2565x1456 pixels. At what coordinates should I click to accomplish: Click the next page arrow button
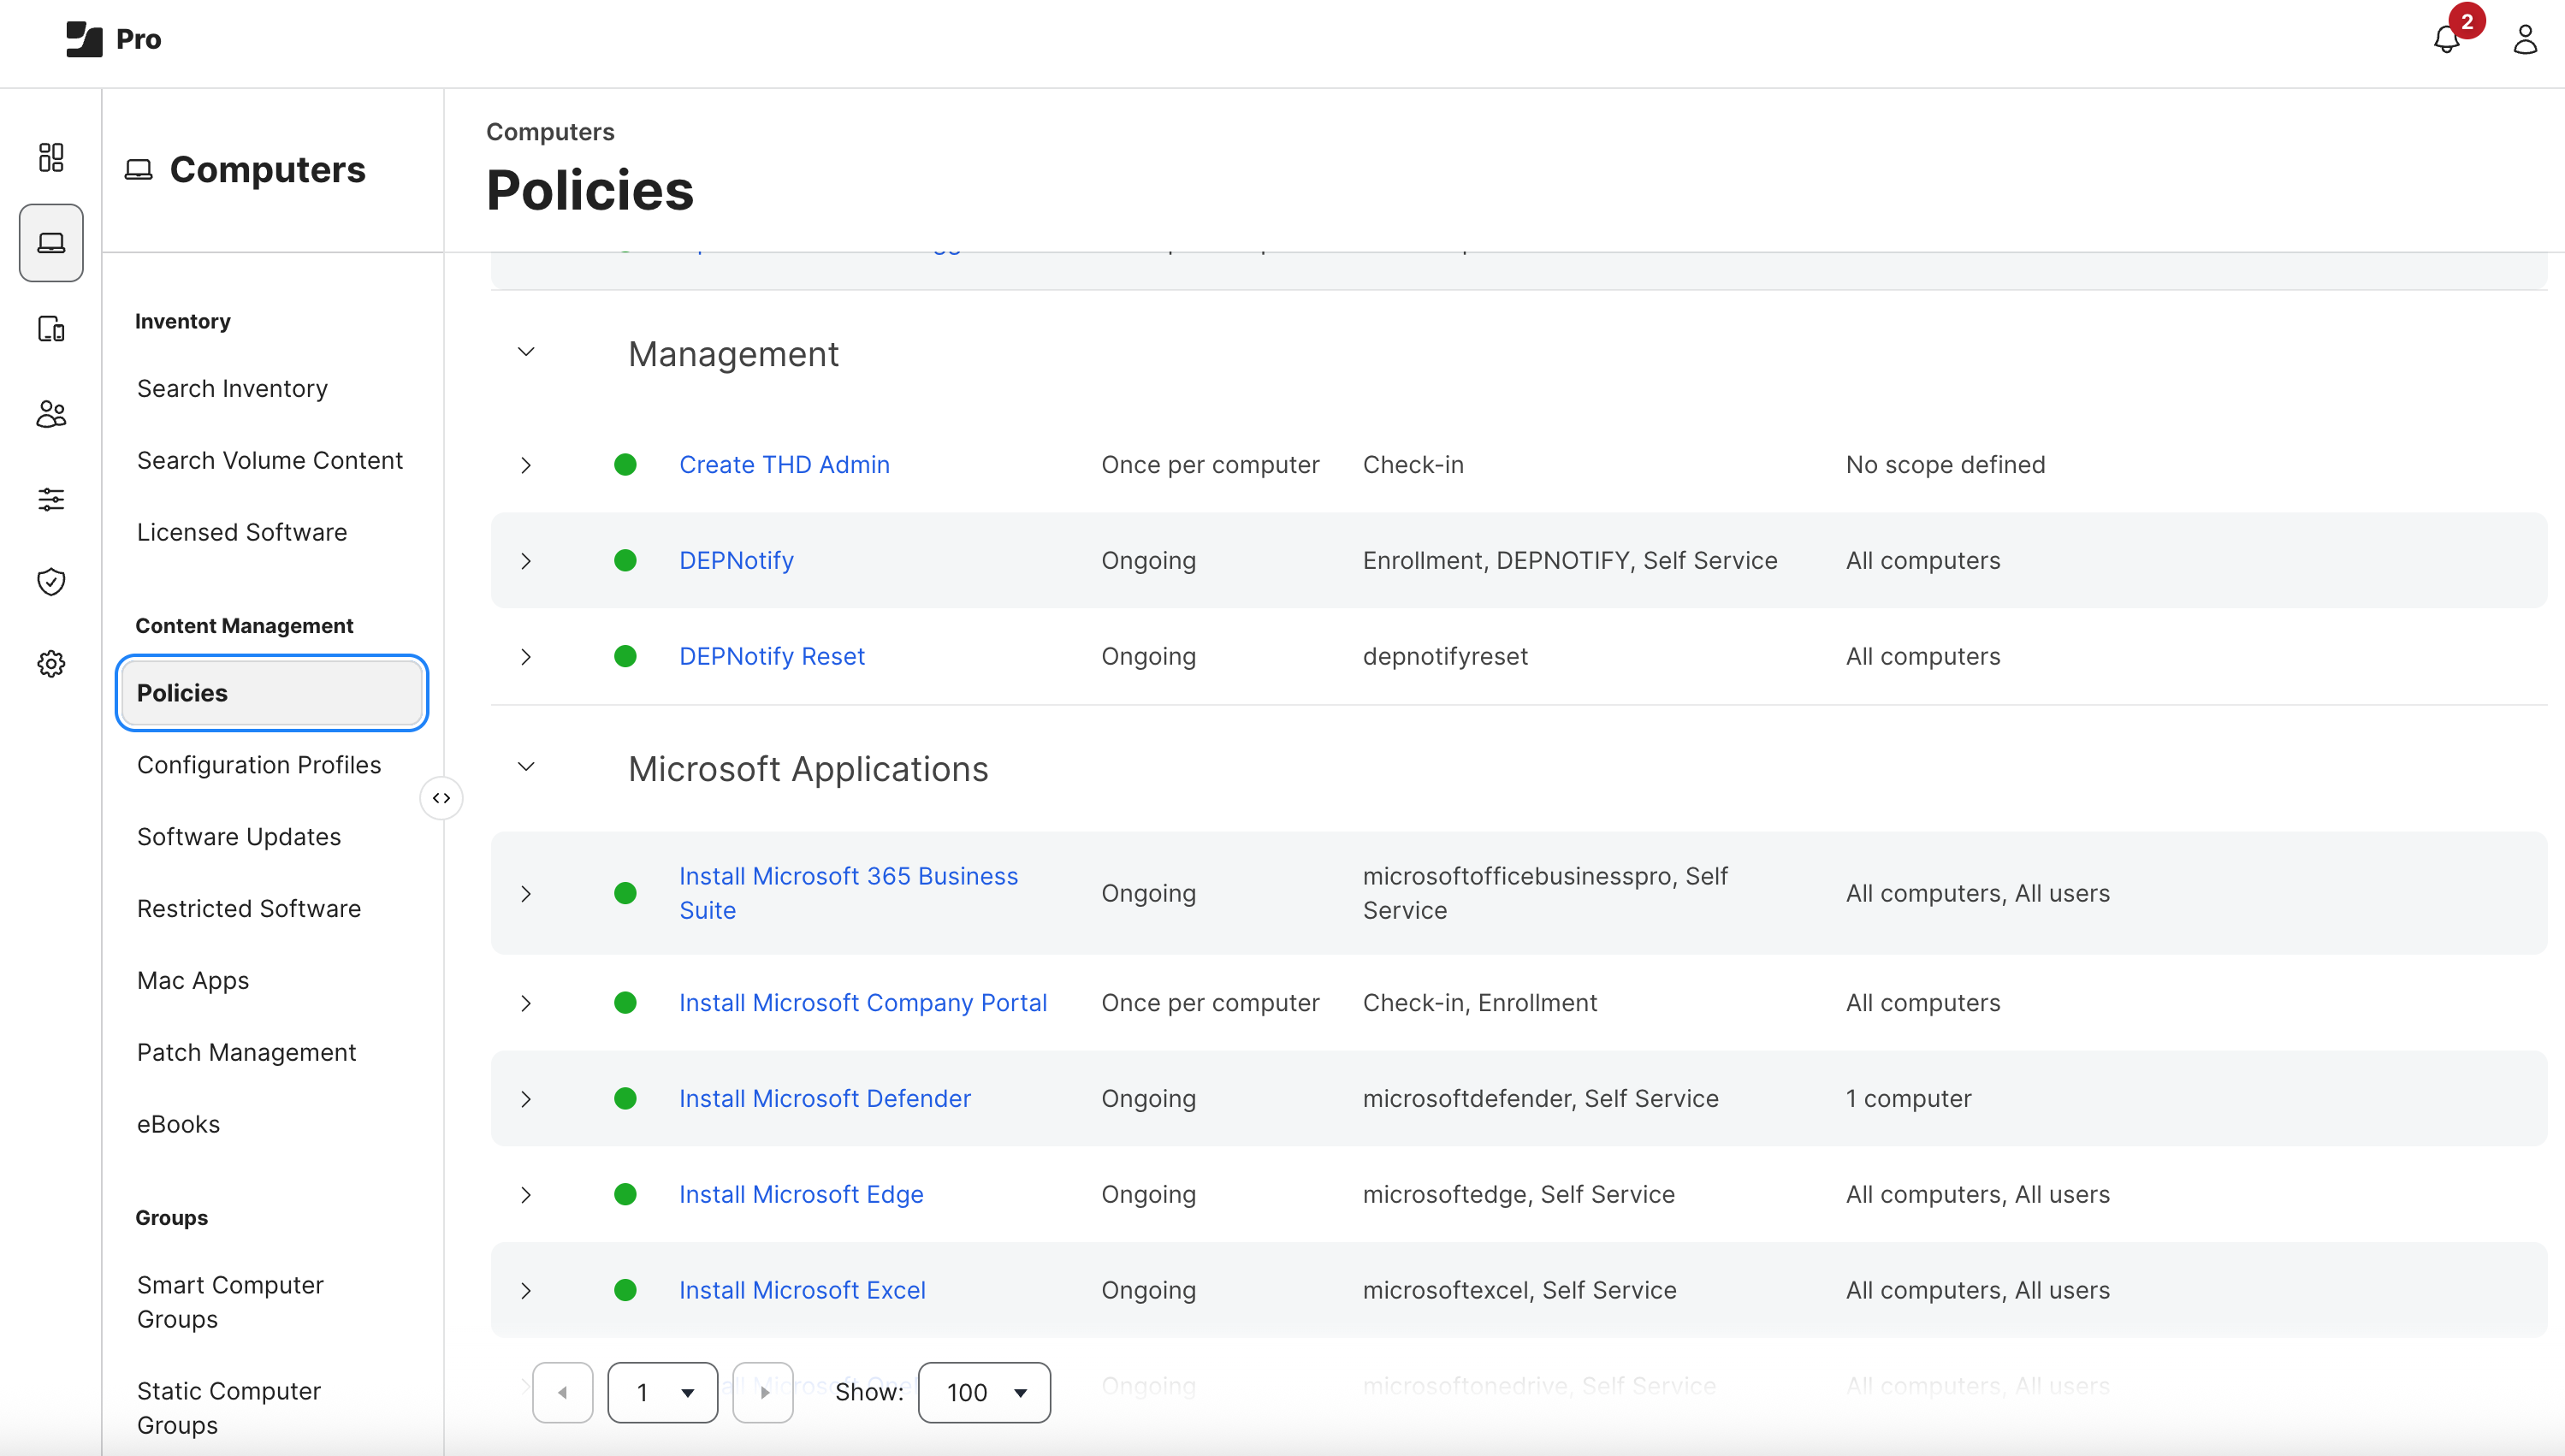pos(763,1392)
